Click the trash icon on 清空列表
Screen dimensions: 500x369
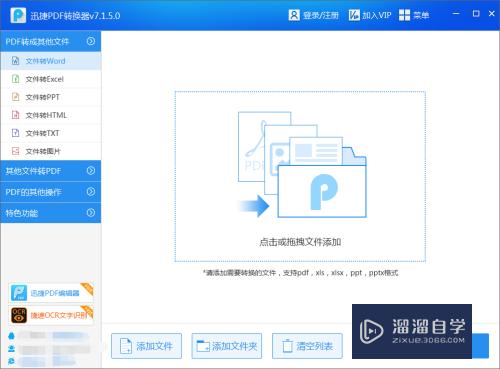(287, 346)
